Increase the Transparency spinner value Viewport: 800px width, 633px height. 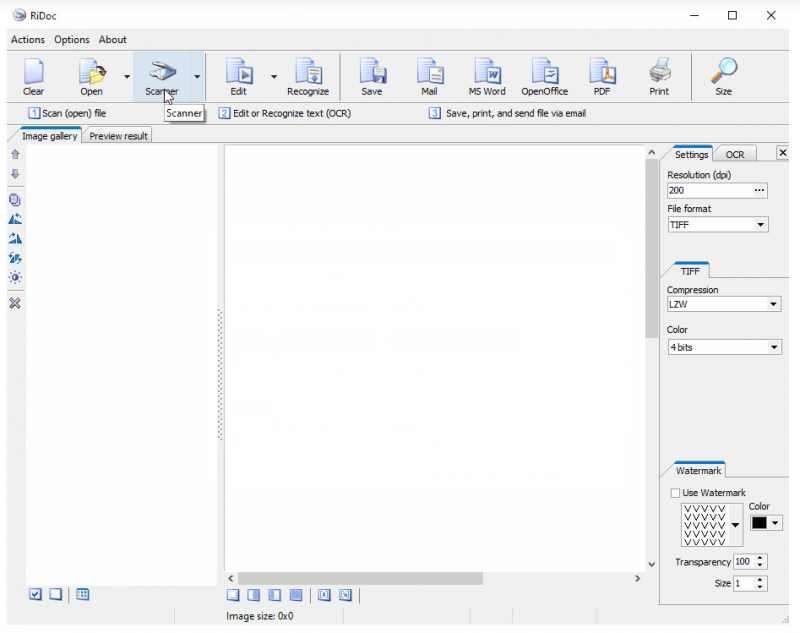tap(761, 558)
